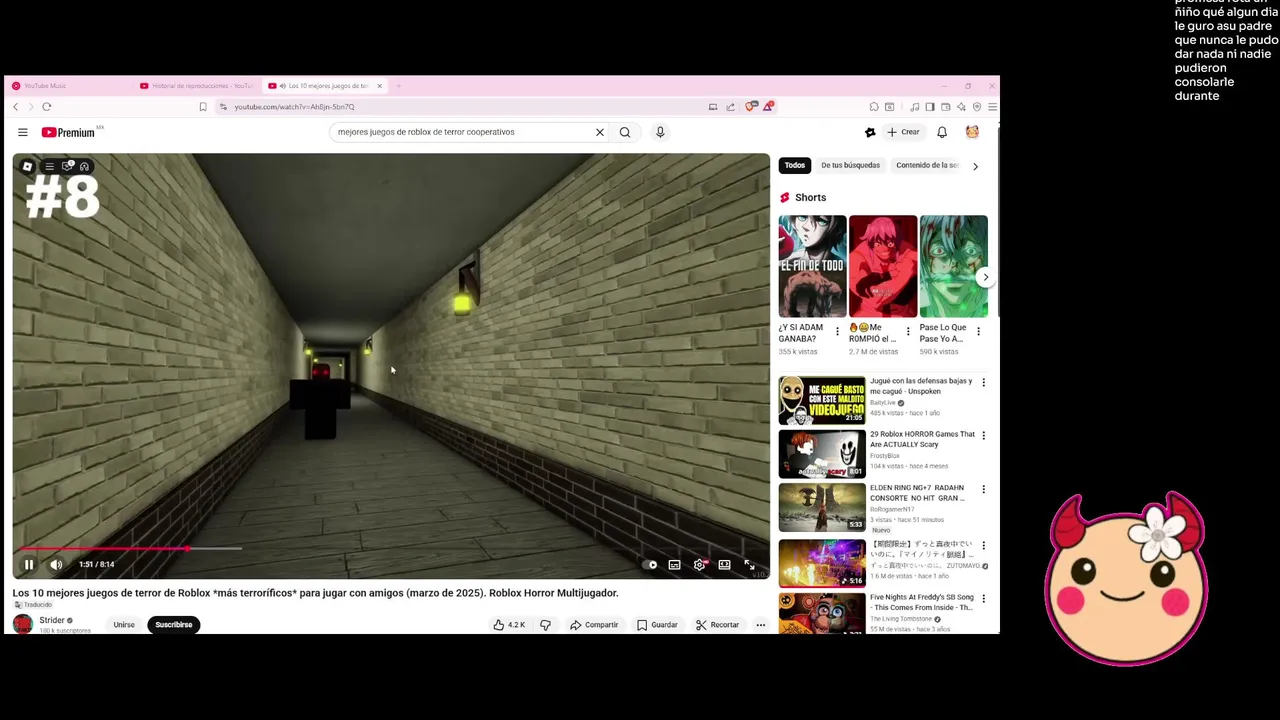The height and width of the screenshot is (720, 1280).
Task: Like the video with 4.2K thumbs up
Action: tap(509, 625)
